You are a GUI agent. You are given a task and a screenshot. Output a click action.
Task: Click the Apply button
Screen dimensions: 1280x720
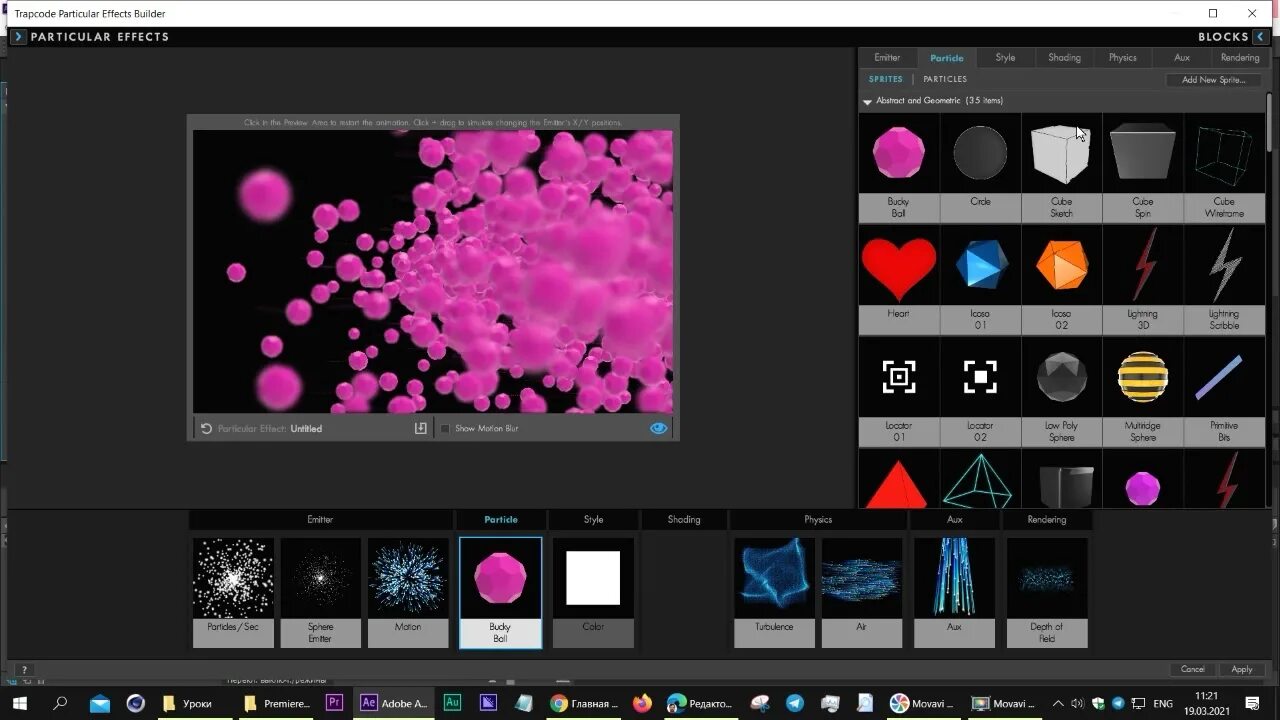[x=1242, y=669]
